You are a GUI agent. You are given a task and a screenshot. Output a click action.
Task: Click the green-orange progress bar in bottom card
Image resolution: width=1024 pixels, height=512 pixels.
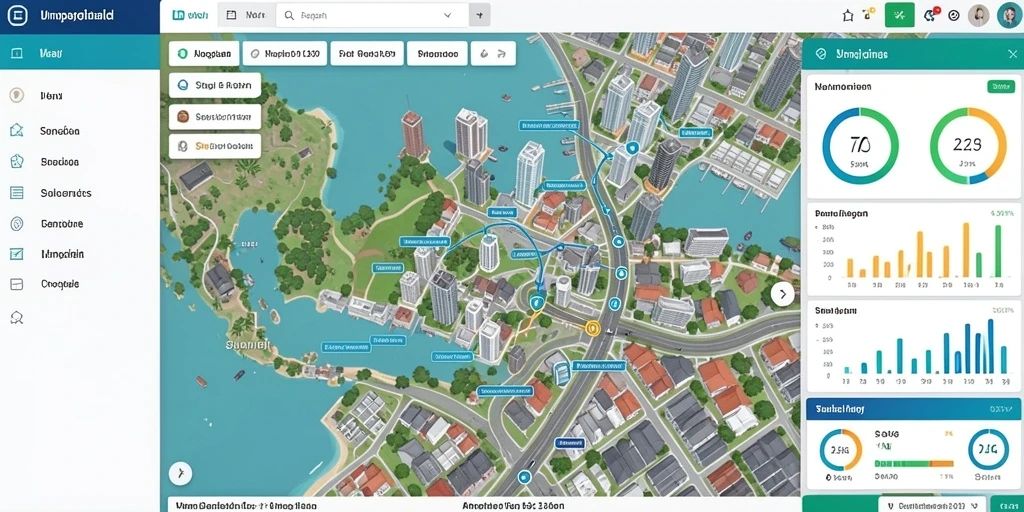coord(913,463)
